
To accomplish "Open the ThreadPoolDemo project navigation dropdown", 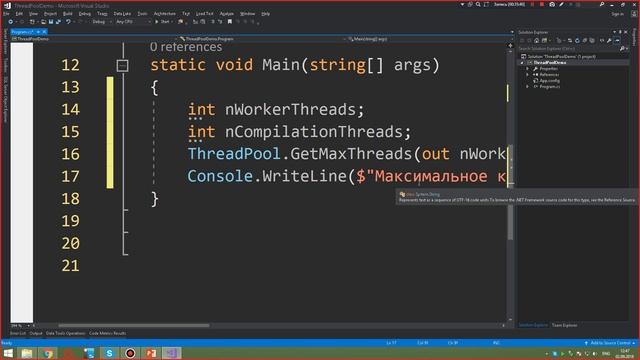I will 94,39.
